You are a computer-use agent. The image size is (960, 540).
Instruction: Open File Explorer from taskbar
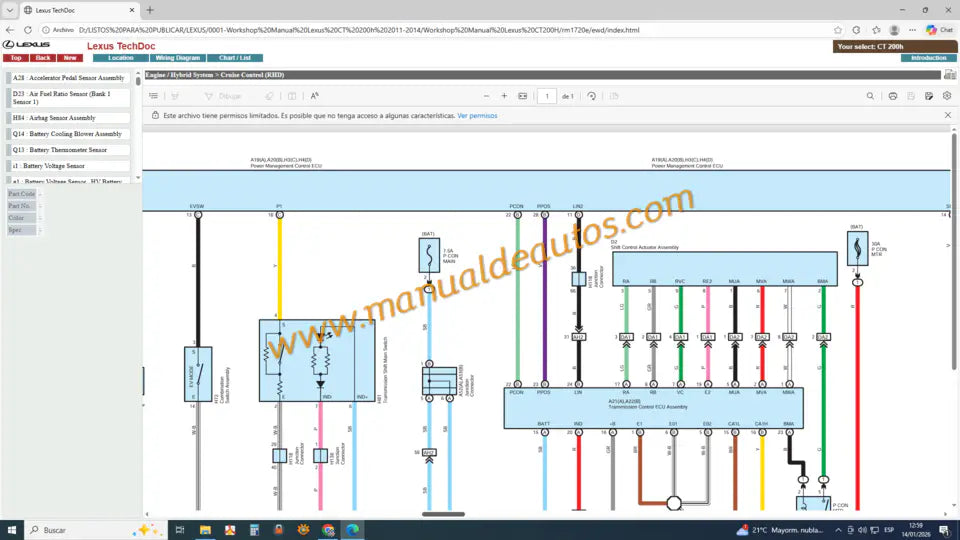(205, 530)
